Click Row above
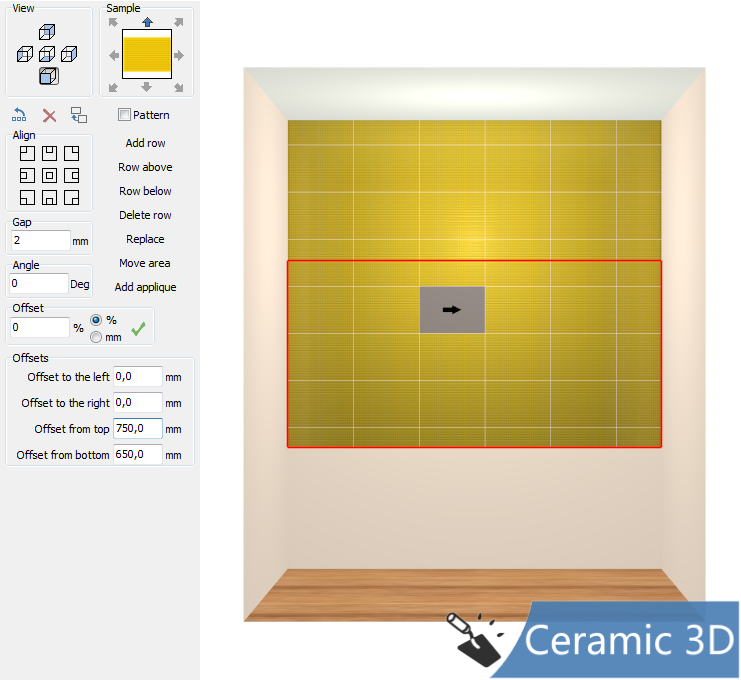 (x=145, y=167)
